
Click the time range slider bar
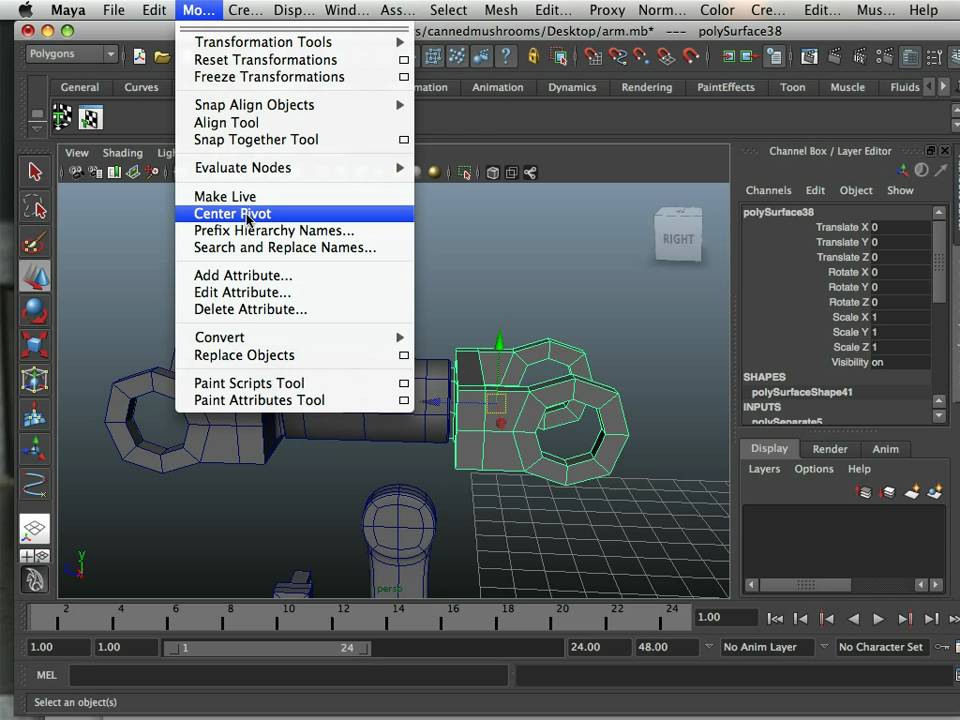coord(266,648)
